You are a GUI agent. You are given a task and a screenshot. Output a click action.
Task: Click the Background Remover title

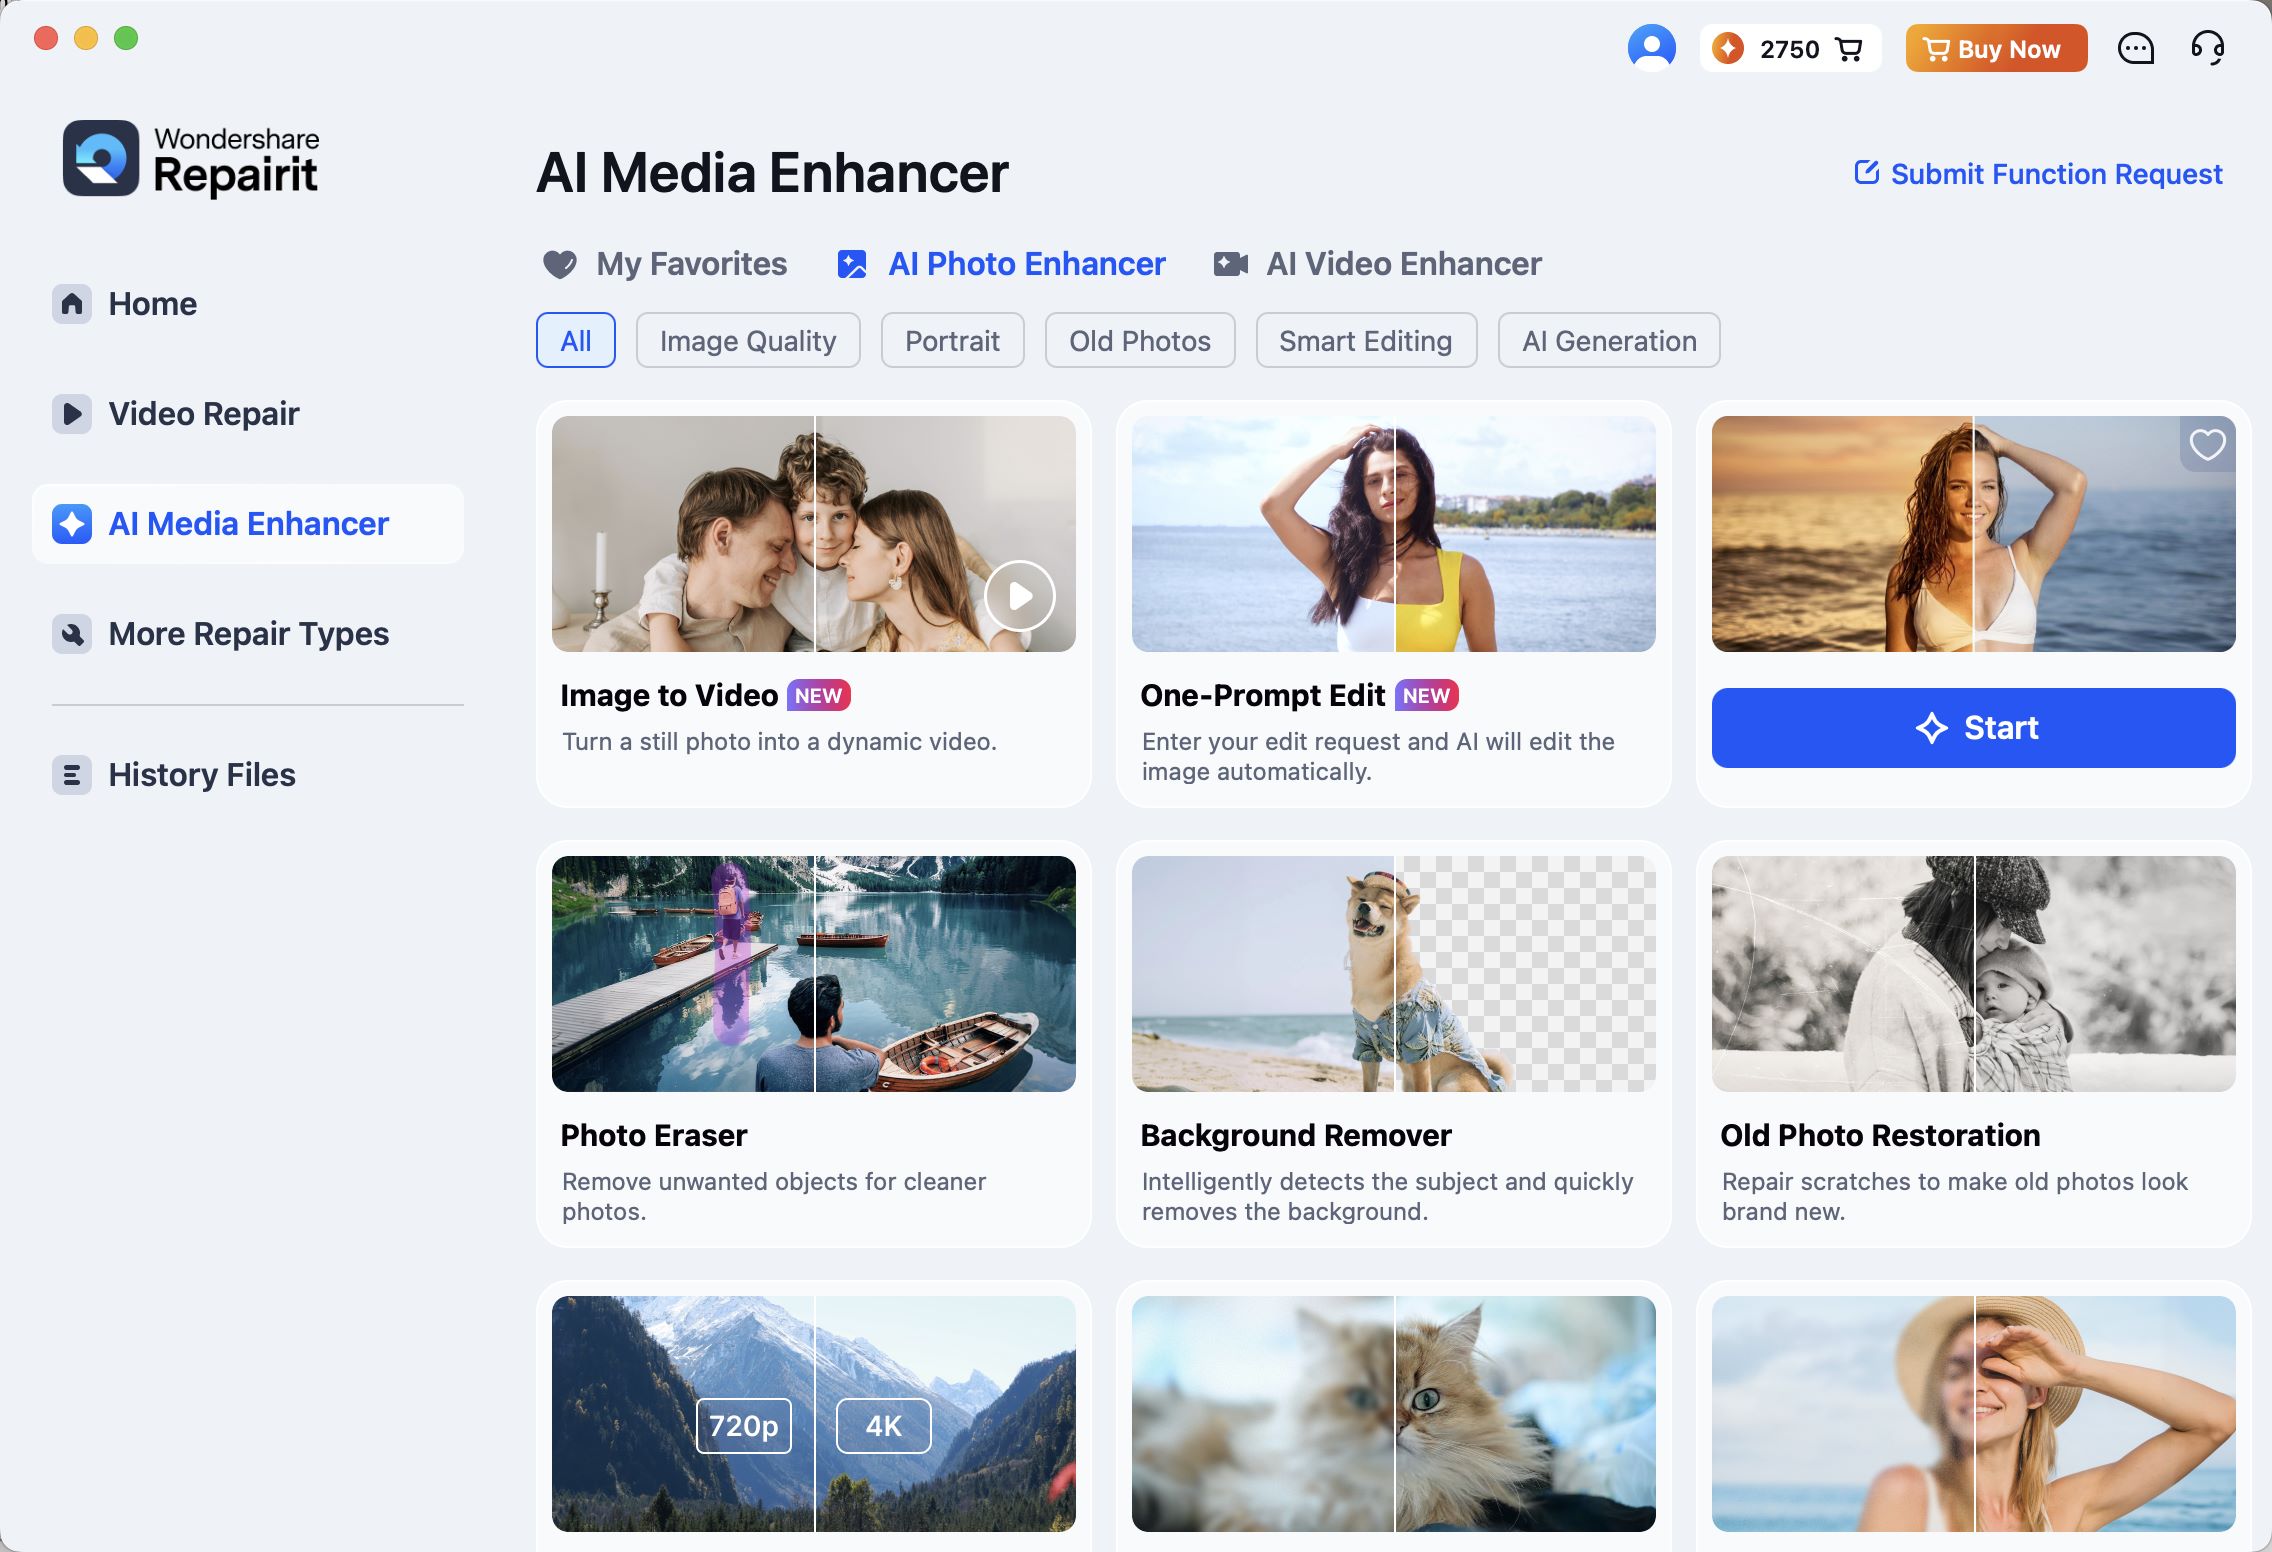tap(1296, 1135)
